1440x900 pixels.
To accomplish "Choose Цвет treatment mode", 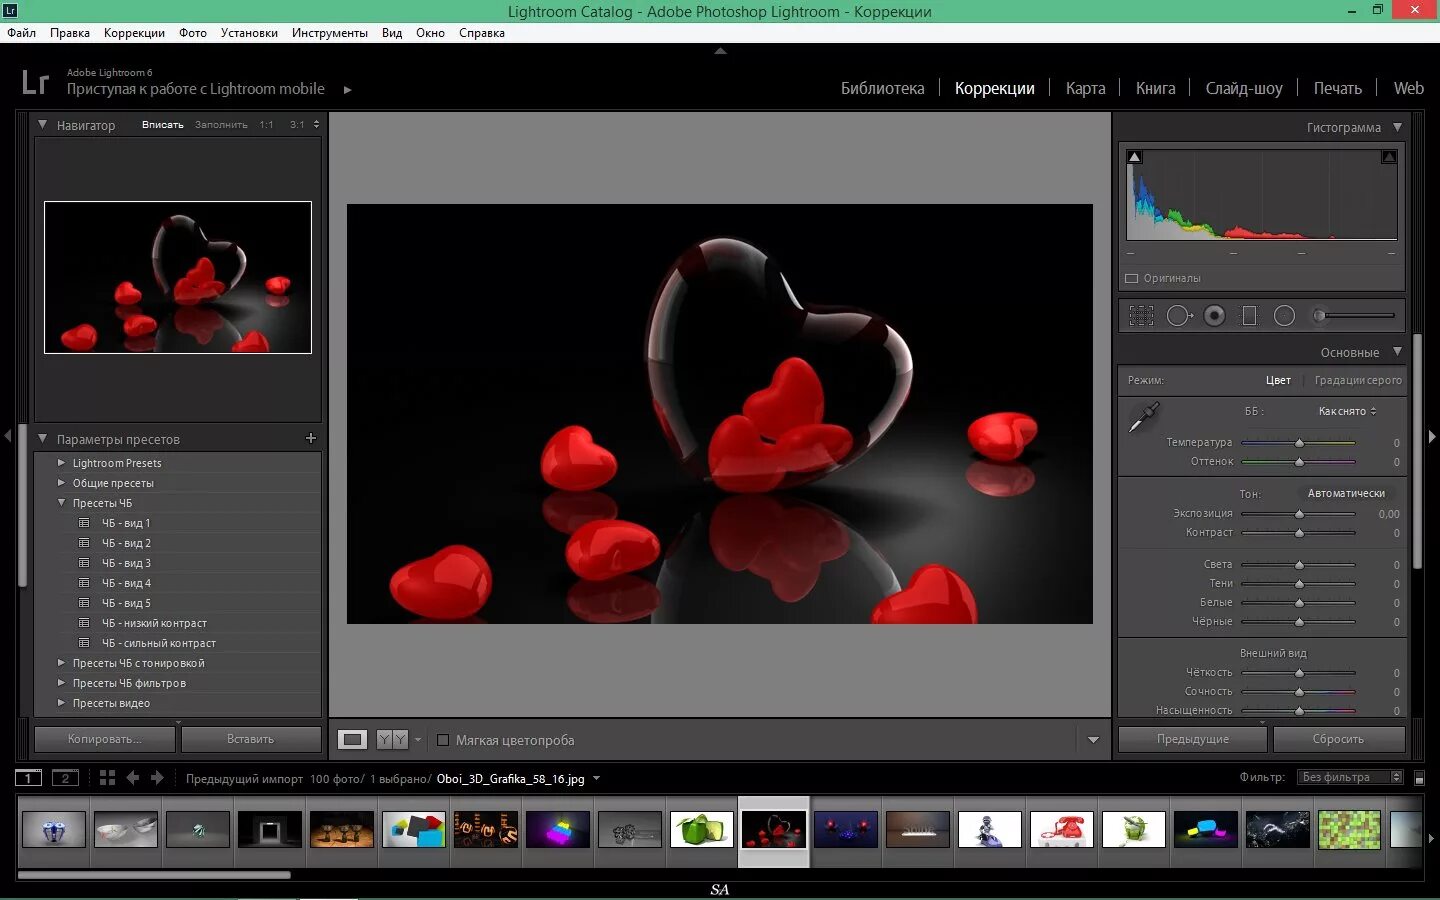I will pyautogui.click(x=1278, y=380).
